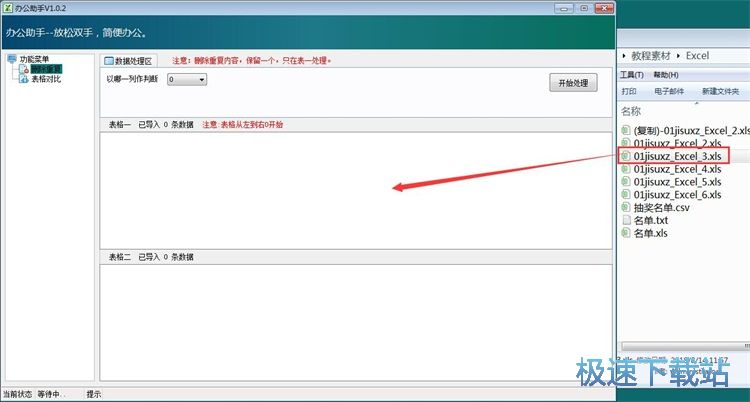Click the 名称 column header
Image resolution: width=750 pixels, height=402 pixels.
coord(631,112)
